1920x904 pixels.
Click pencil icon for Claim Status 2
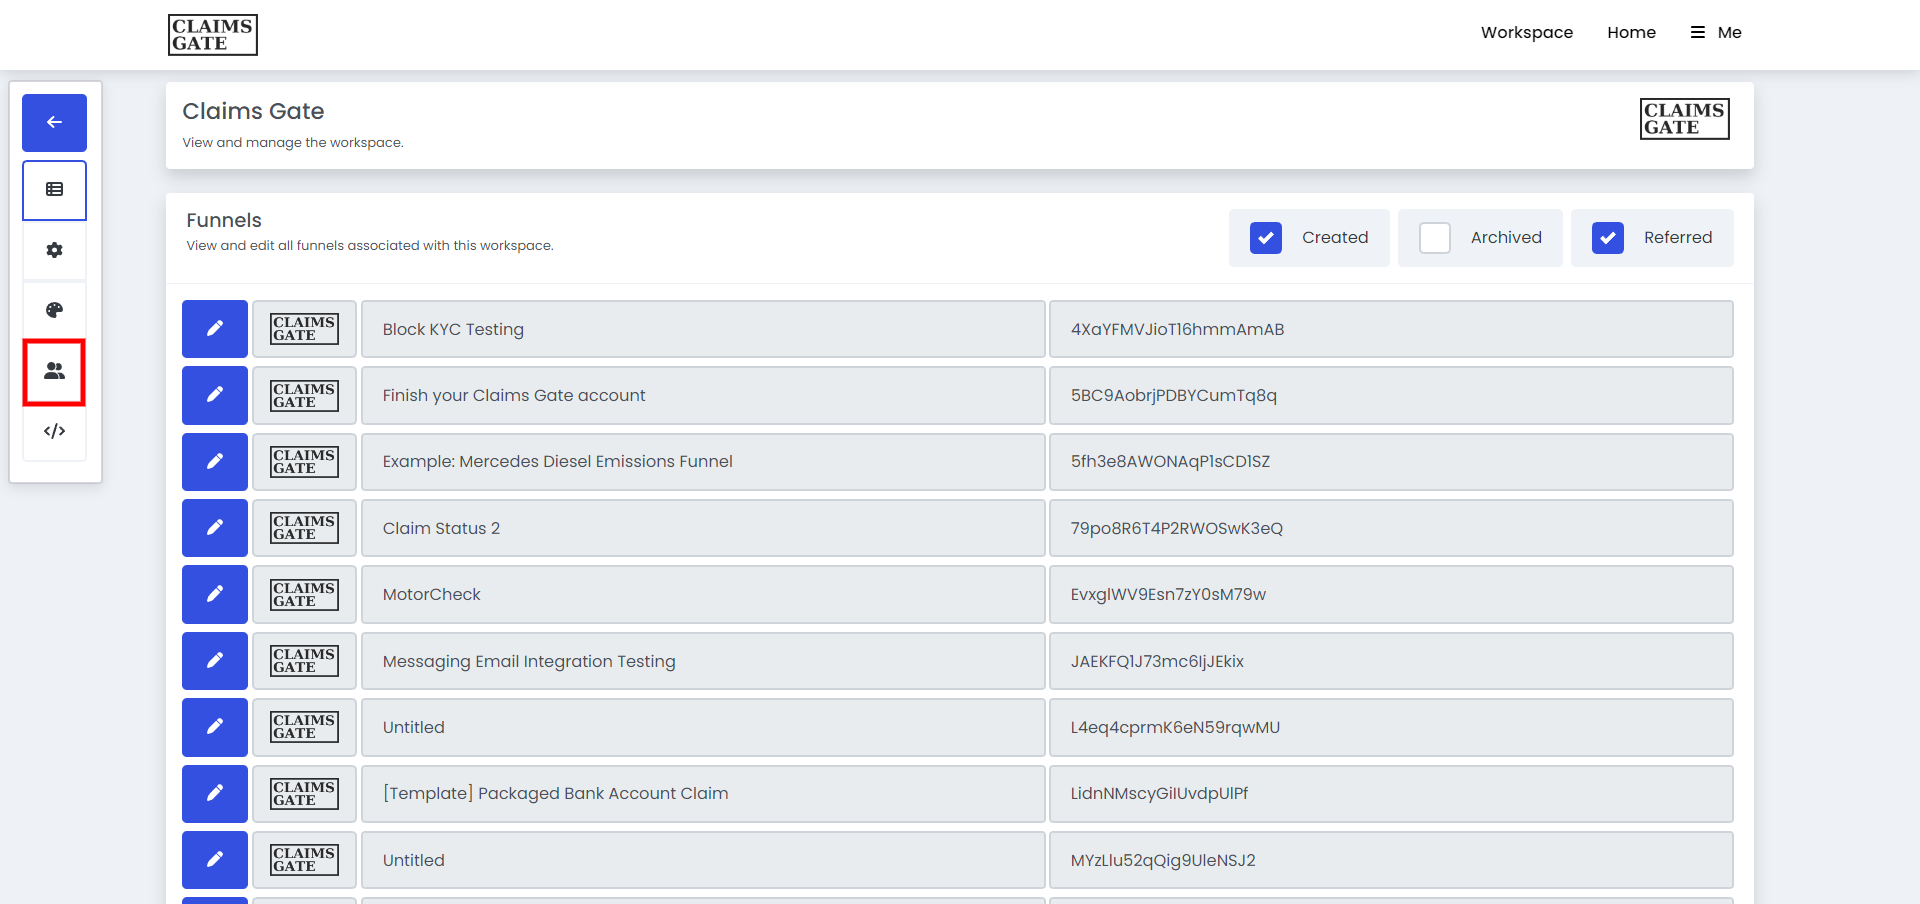pos(214,528)
